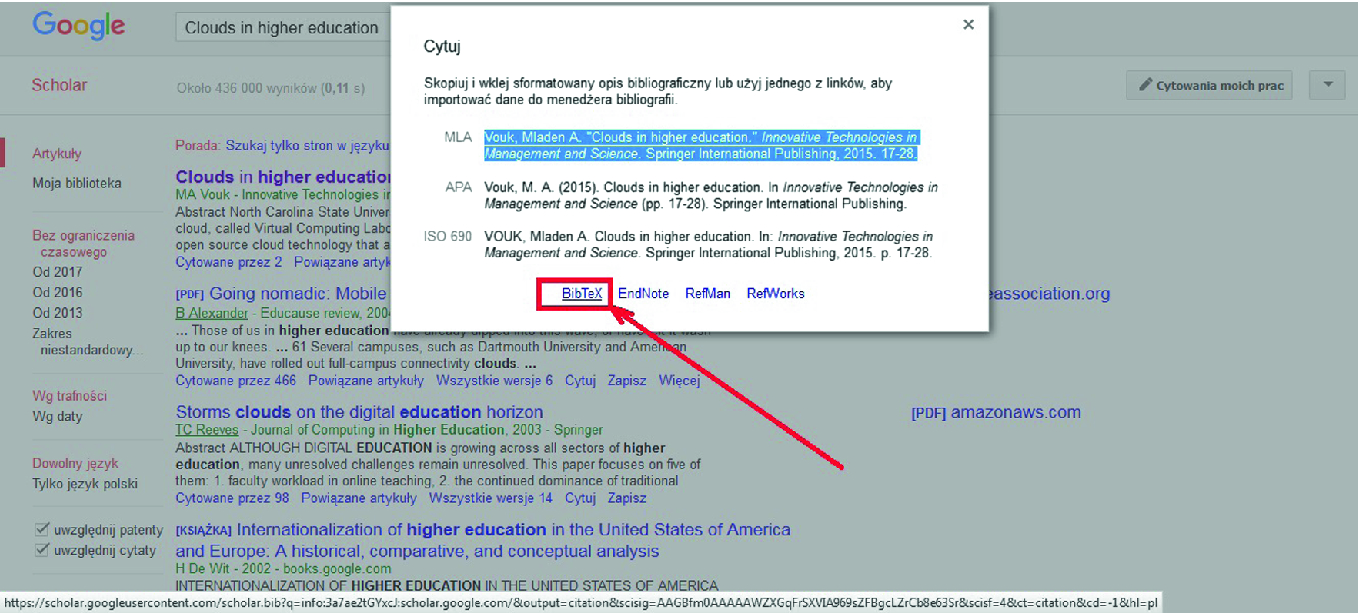Toggle the uwzględnij patenty checkbox
1358x613 pixels.
[42, 530]
